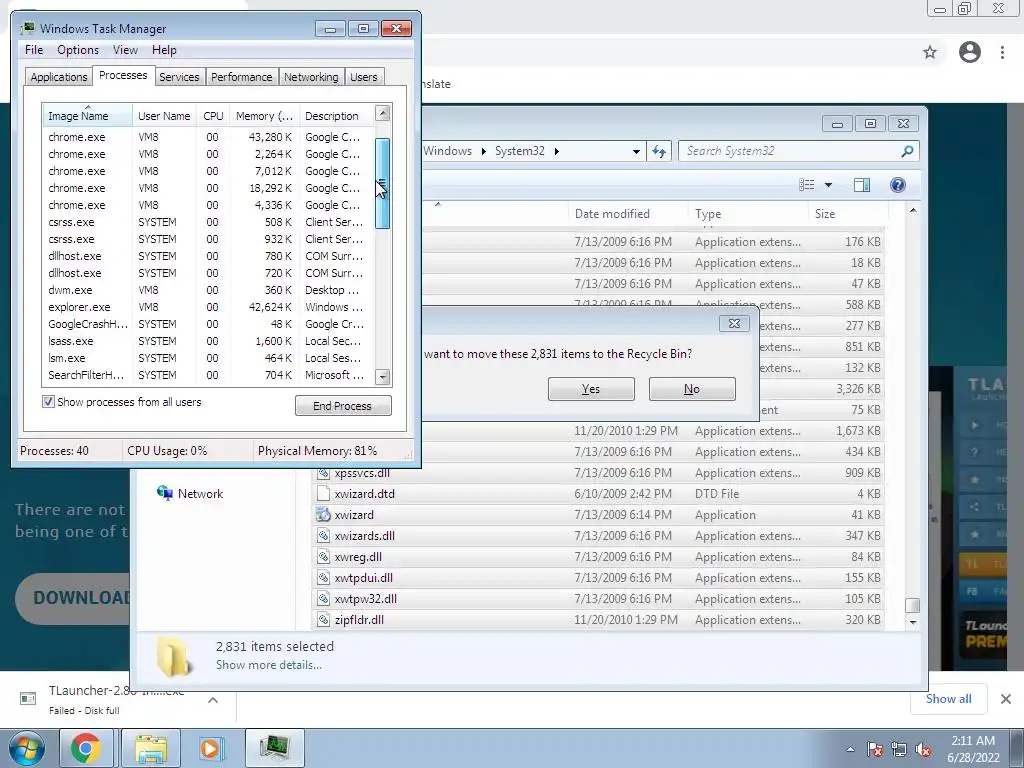Switch to Networking tab
This screenshot has width=1024, height=768.
tap(311, 77)
